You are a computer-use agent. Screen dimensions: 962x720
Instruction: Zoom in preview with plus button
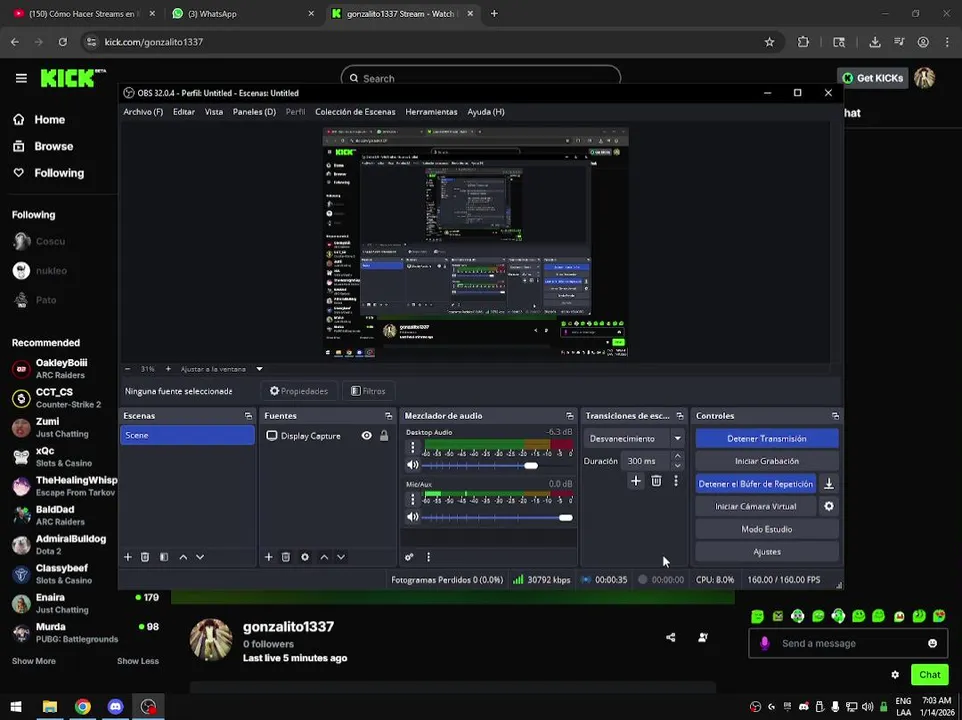168,369
